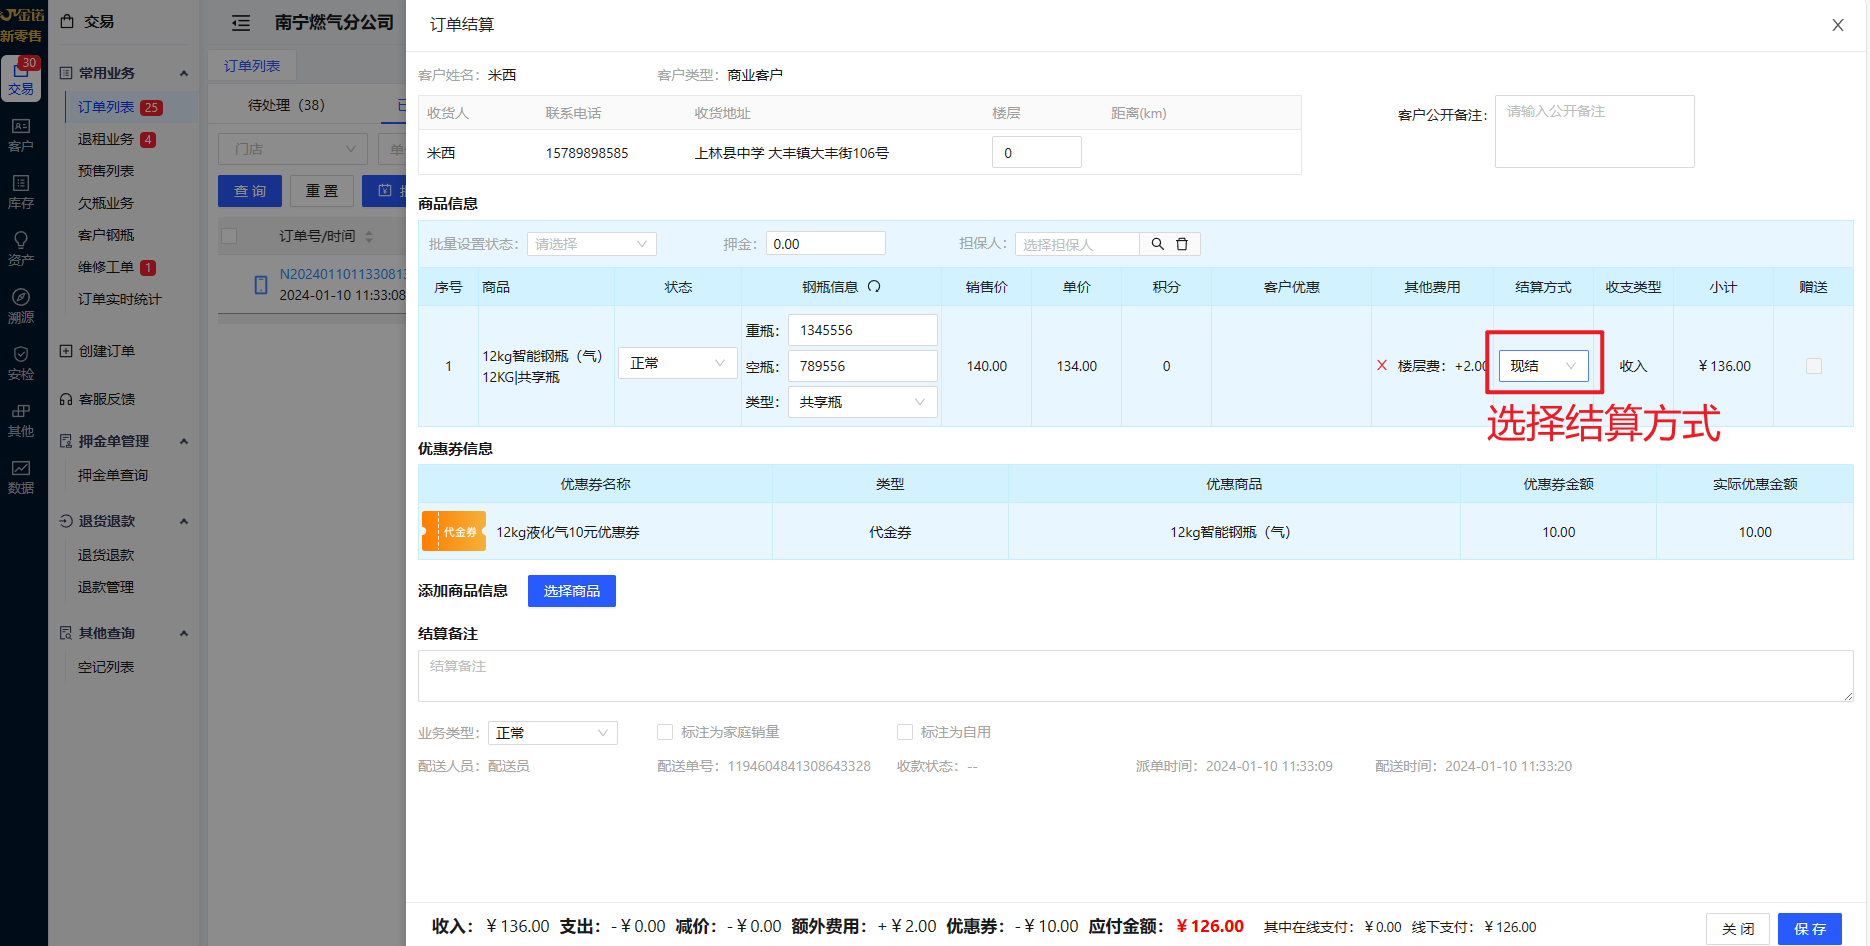
Task: Open 创建订单 in the sidebar
Action: pos(107,351)
